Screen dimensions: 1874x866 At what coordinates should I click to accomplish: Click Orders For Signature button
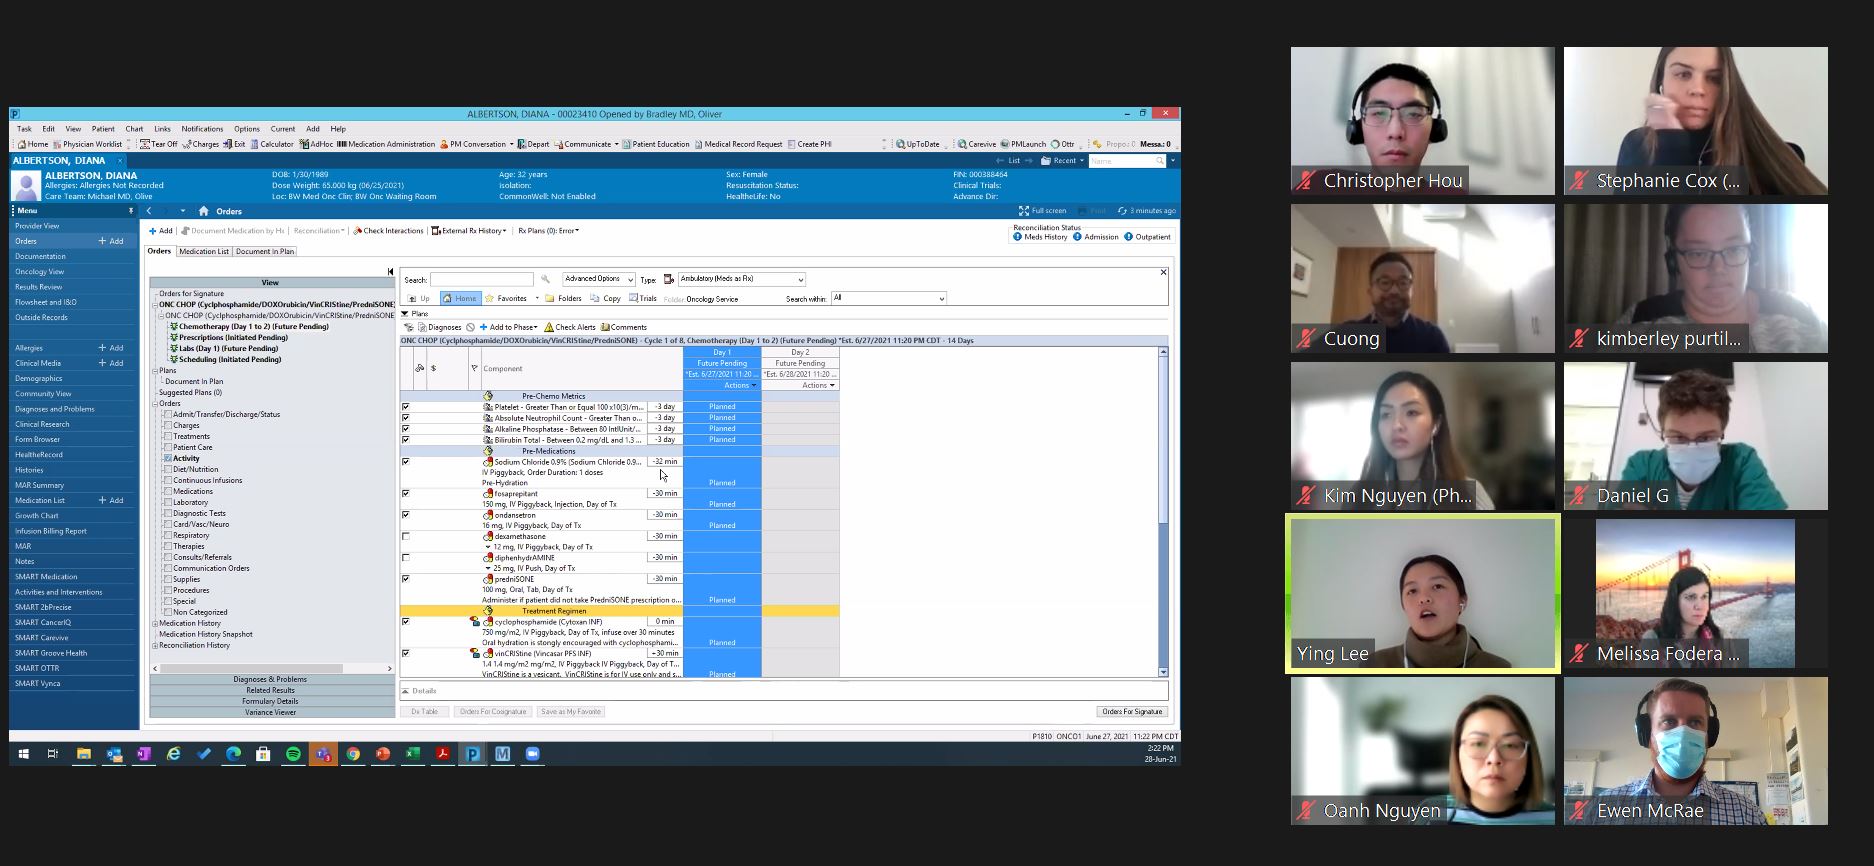(1132, 712)
